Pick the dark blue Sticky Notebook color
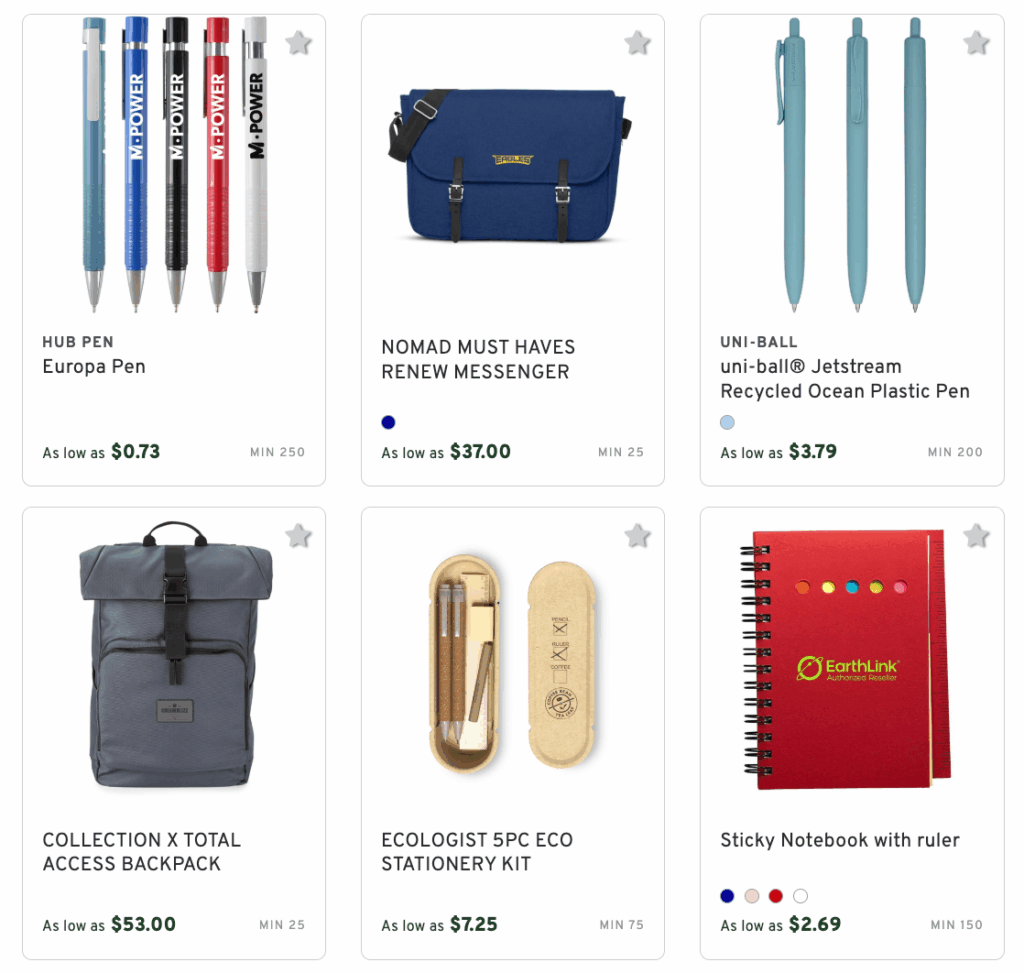 (728, 896)
